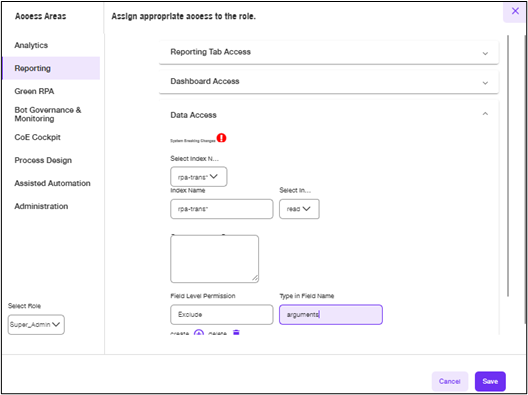Click the Cancel button

tap(450, 381)
